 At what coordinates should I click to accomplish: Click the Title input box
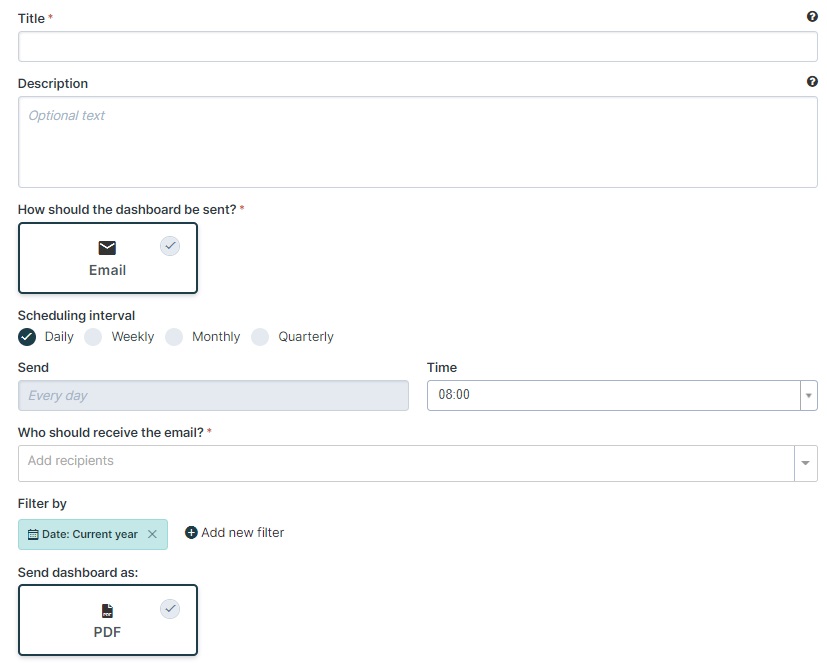click(418, 46)
